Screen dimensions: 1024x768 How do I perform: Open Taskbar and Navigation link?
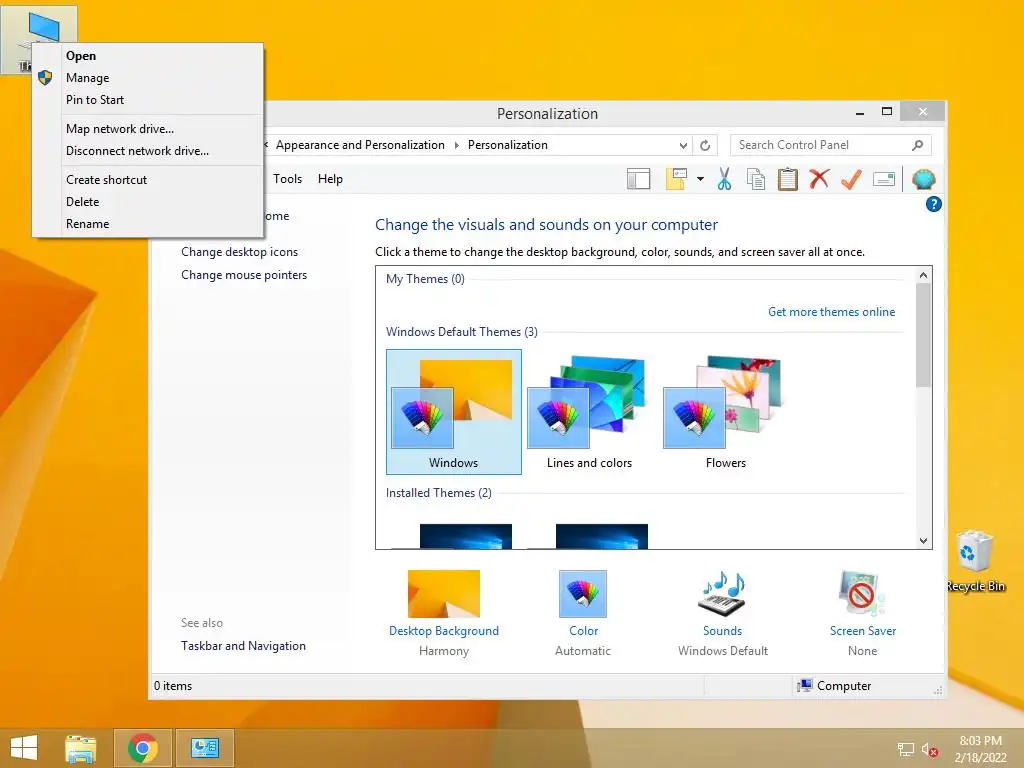(x=243, y=646)
